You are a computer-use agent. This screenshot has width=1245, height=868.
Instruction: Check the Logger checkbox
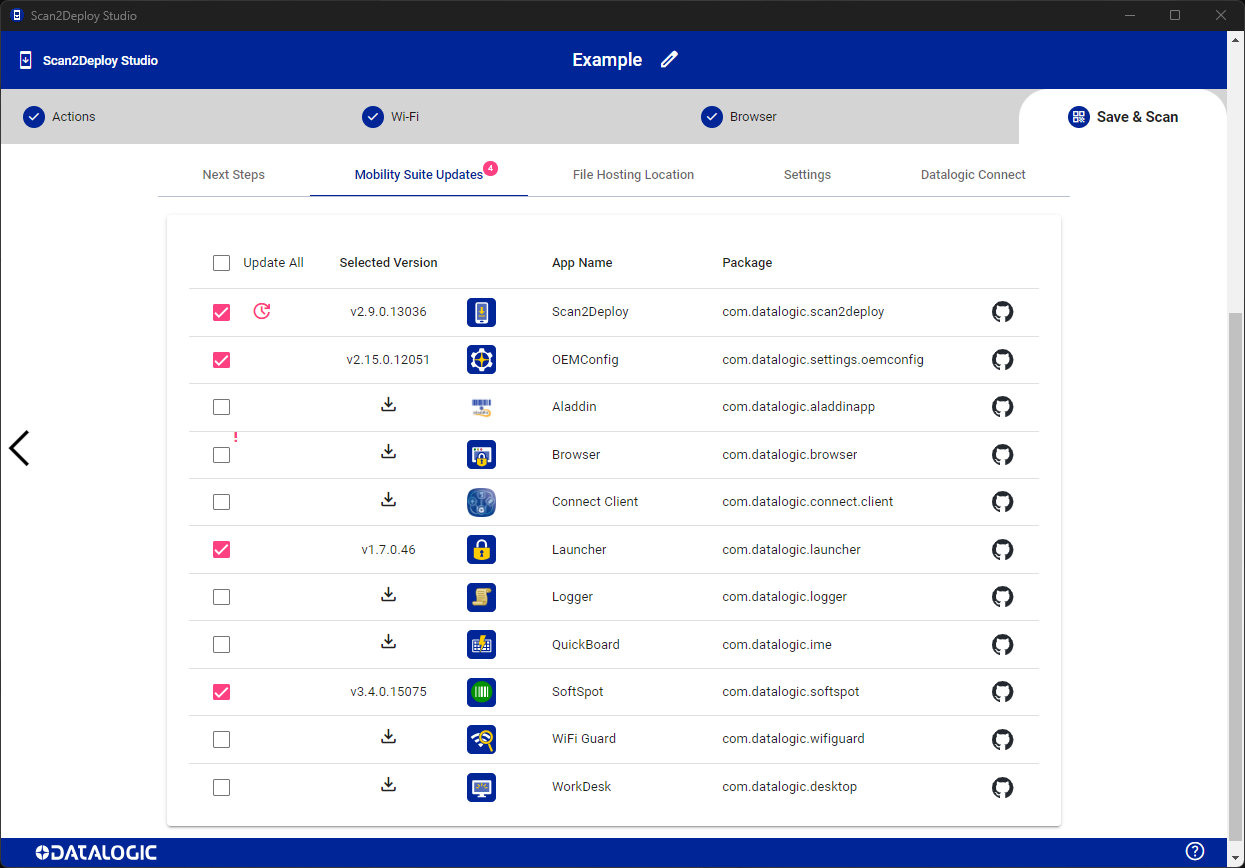(x=221, y=597)
